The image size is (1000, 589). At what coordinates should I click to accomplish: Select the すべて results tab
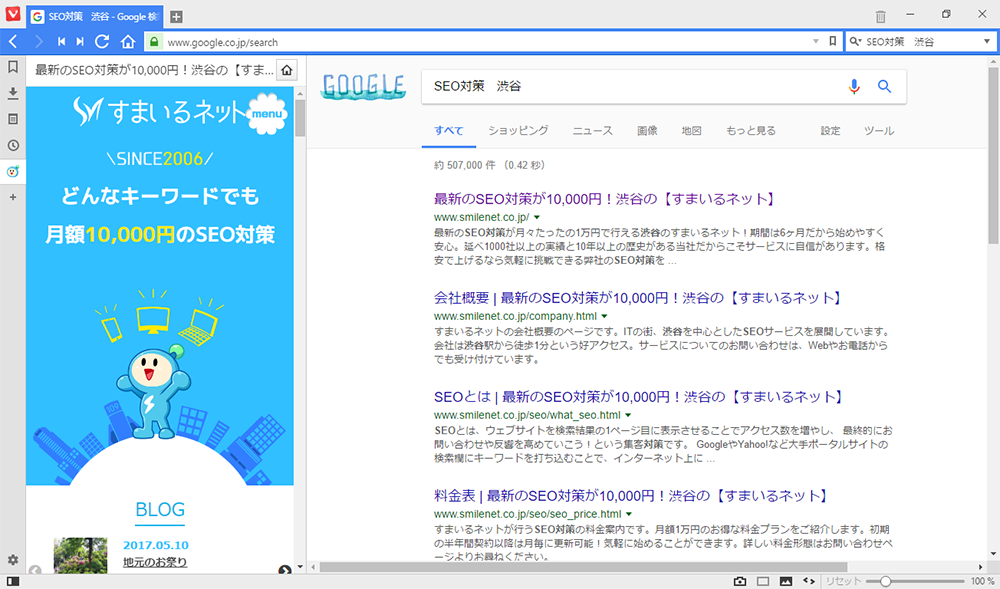click(449, 131)
